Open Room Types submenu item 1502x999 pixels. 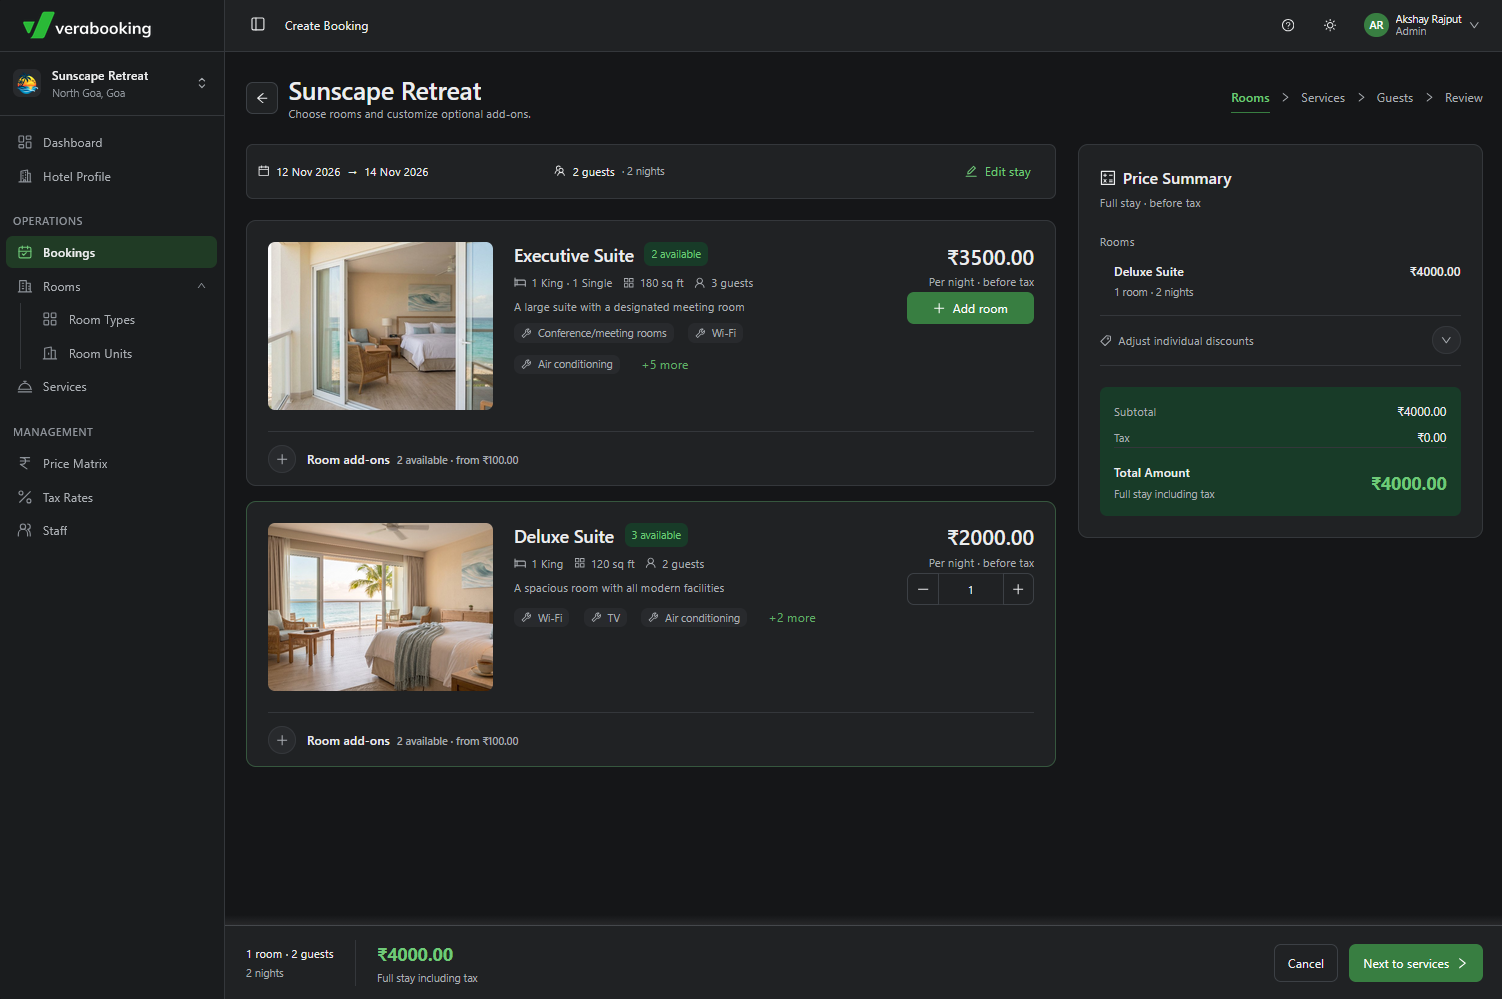point(102,320)
